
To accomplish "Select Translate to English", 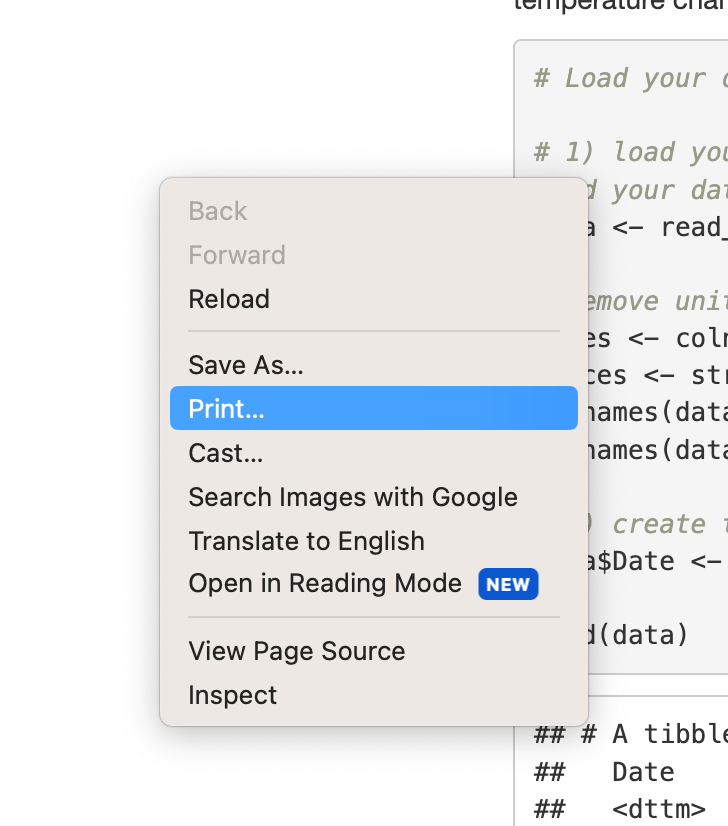I will click(306, 541).
